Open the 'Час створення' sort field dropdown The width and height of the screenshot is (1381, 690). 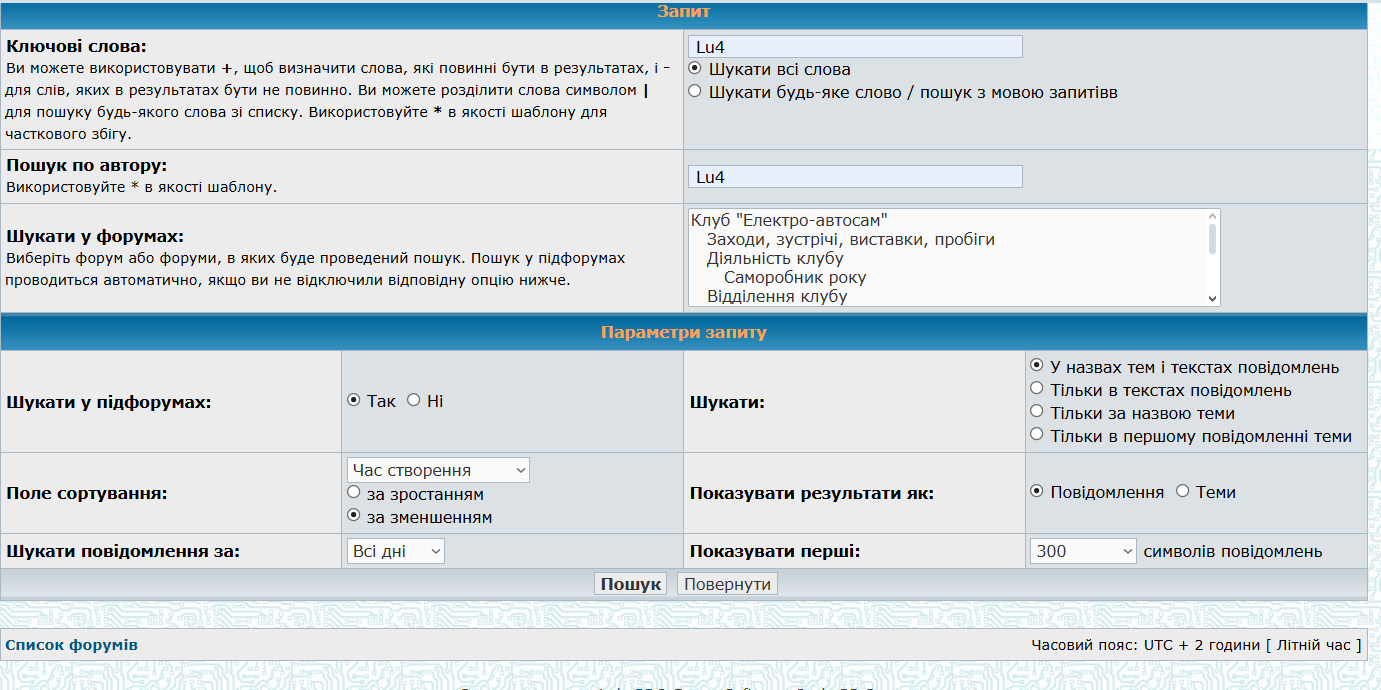click(438, 470)
